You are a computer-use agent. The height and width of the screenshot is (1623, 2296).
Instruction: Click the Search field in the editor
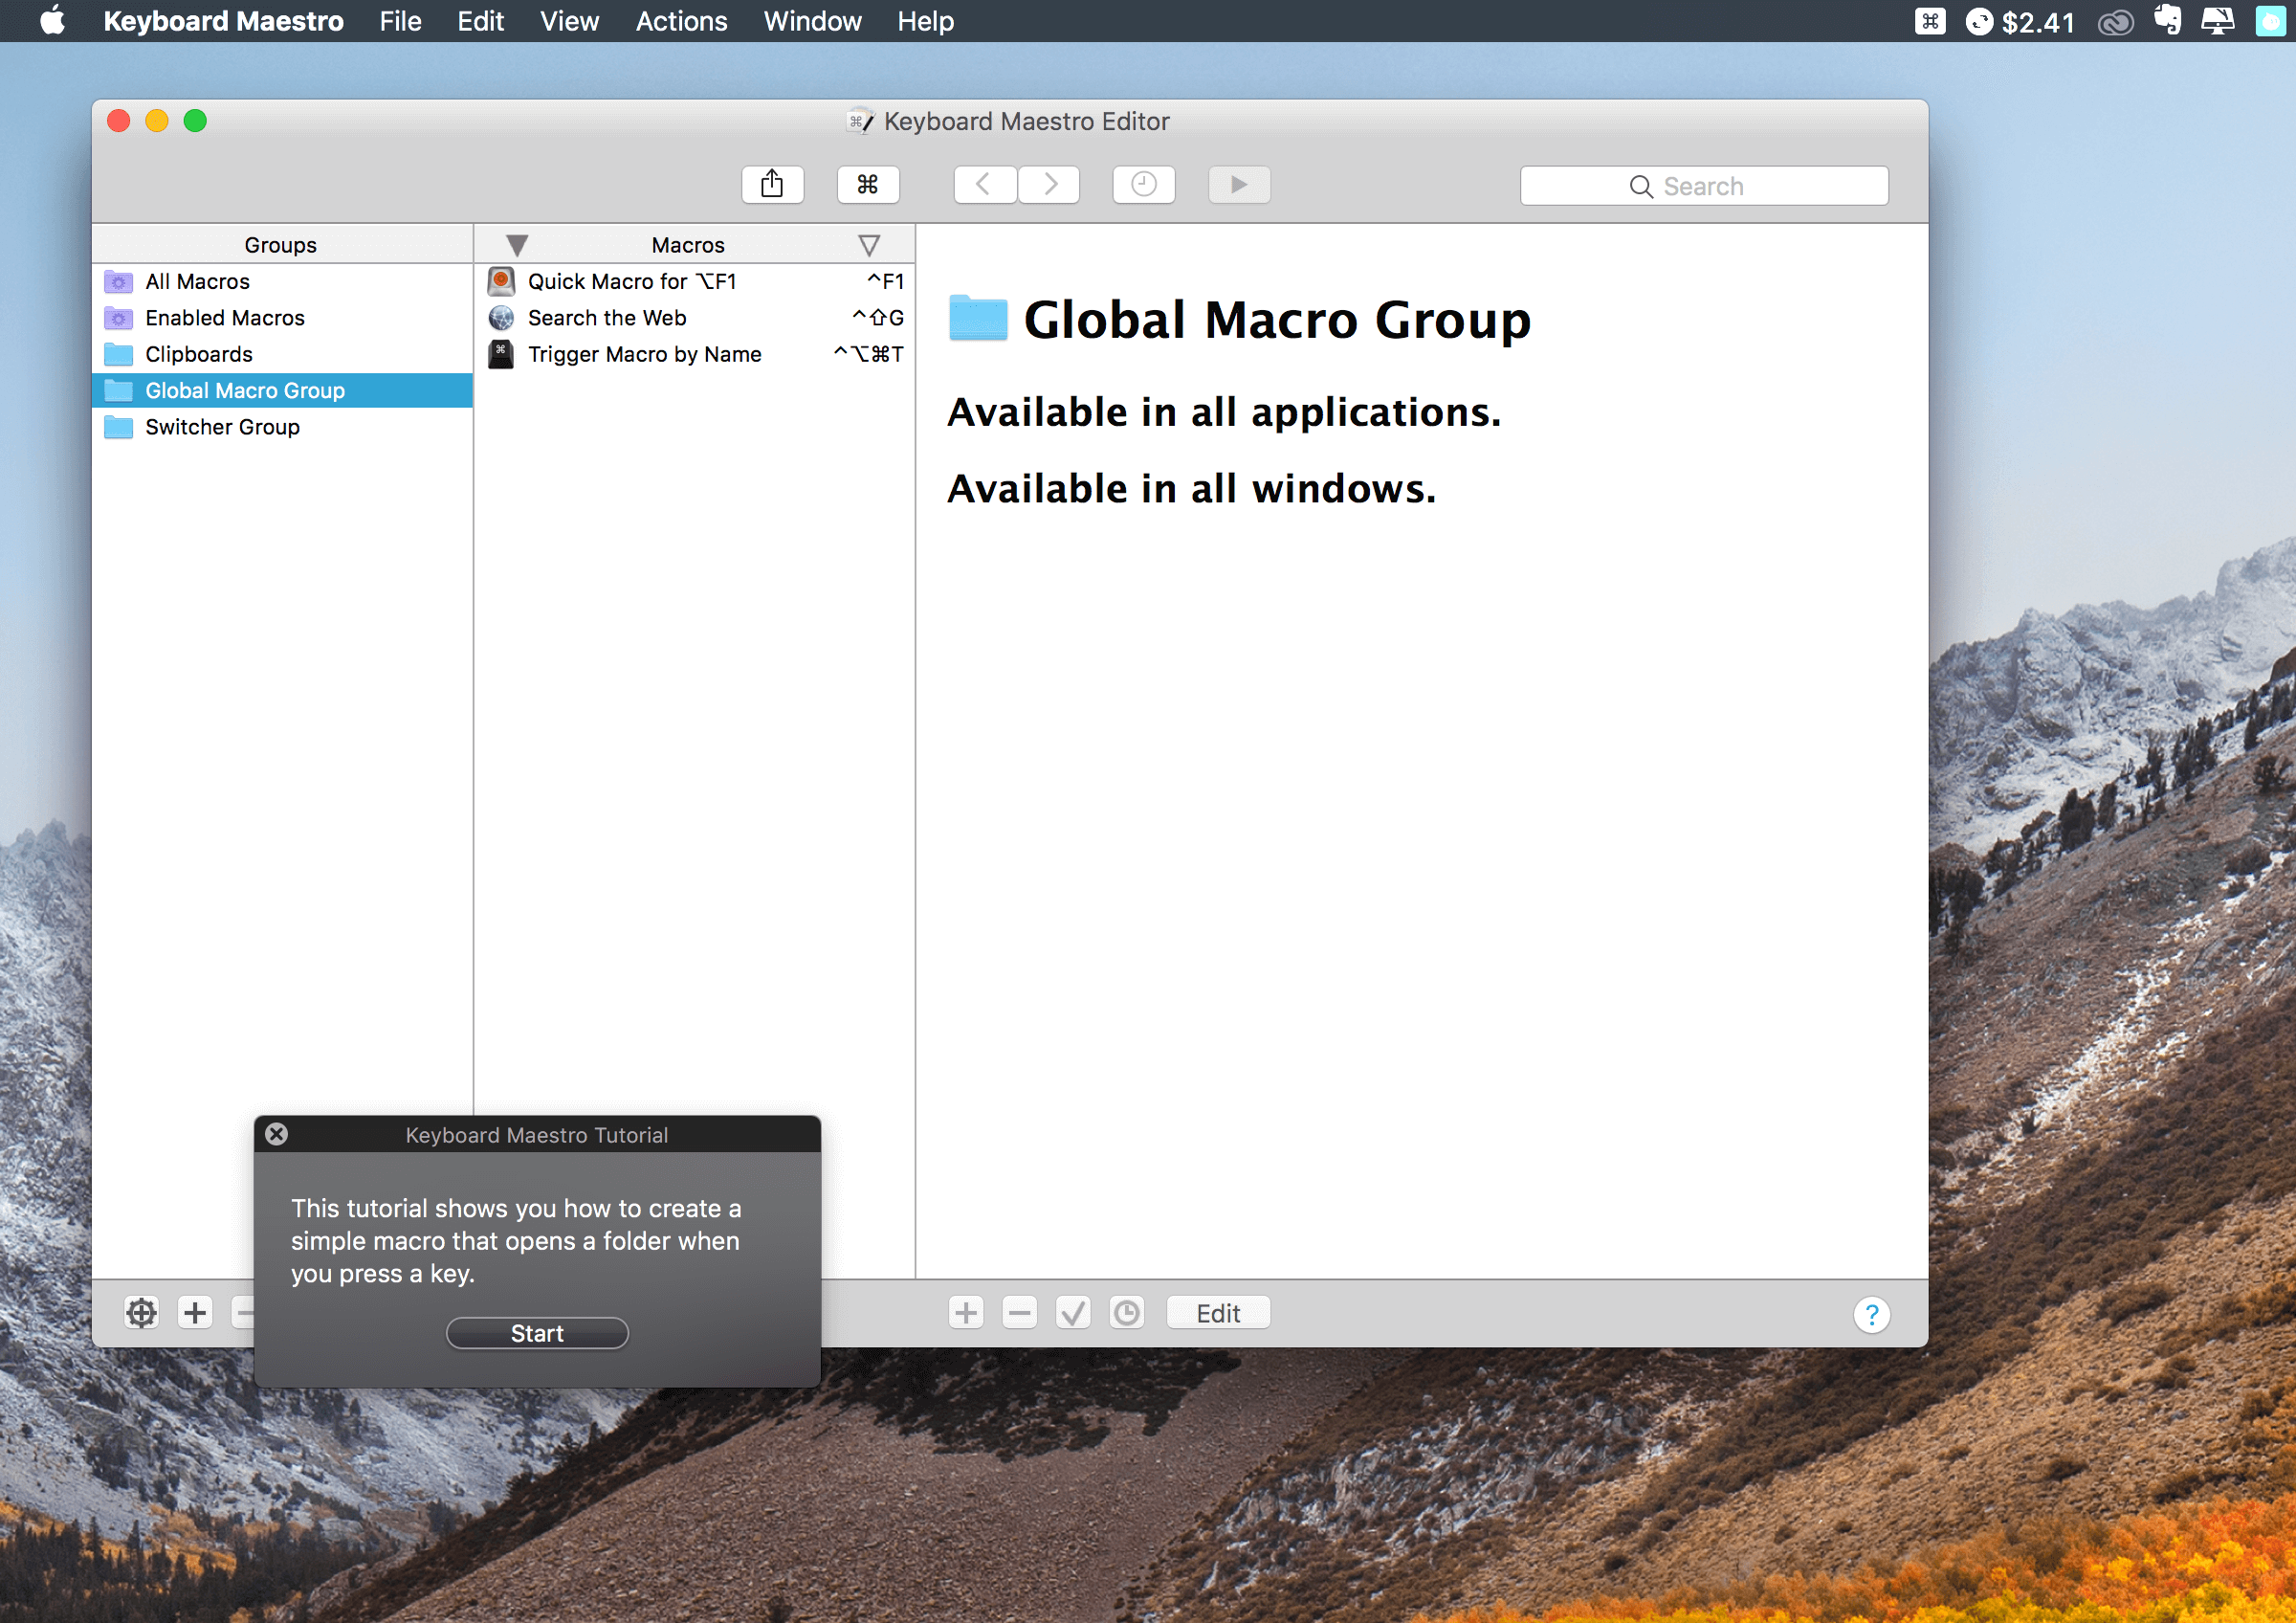pyautogui.click(x=1704, y=186)
